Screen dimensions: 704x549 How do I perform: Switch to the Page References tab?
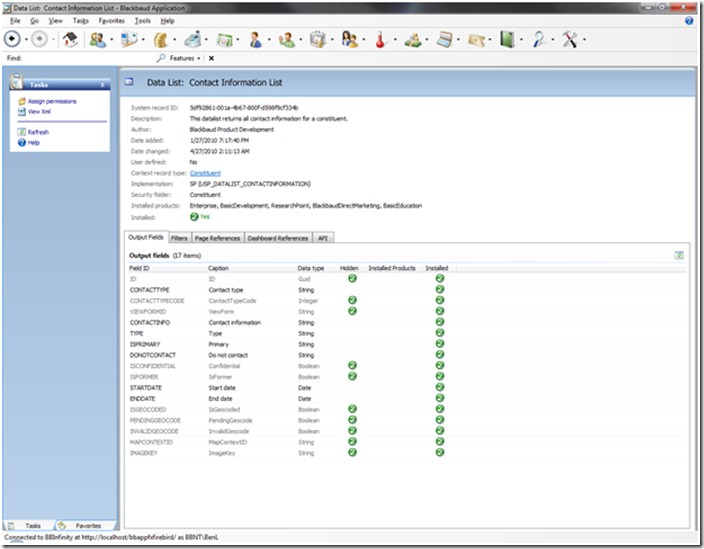coord(218,238)
